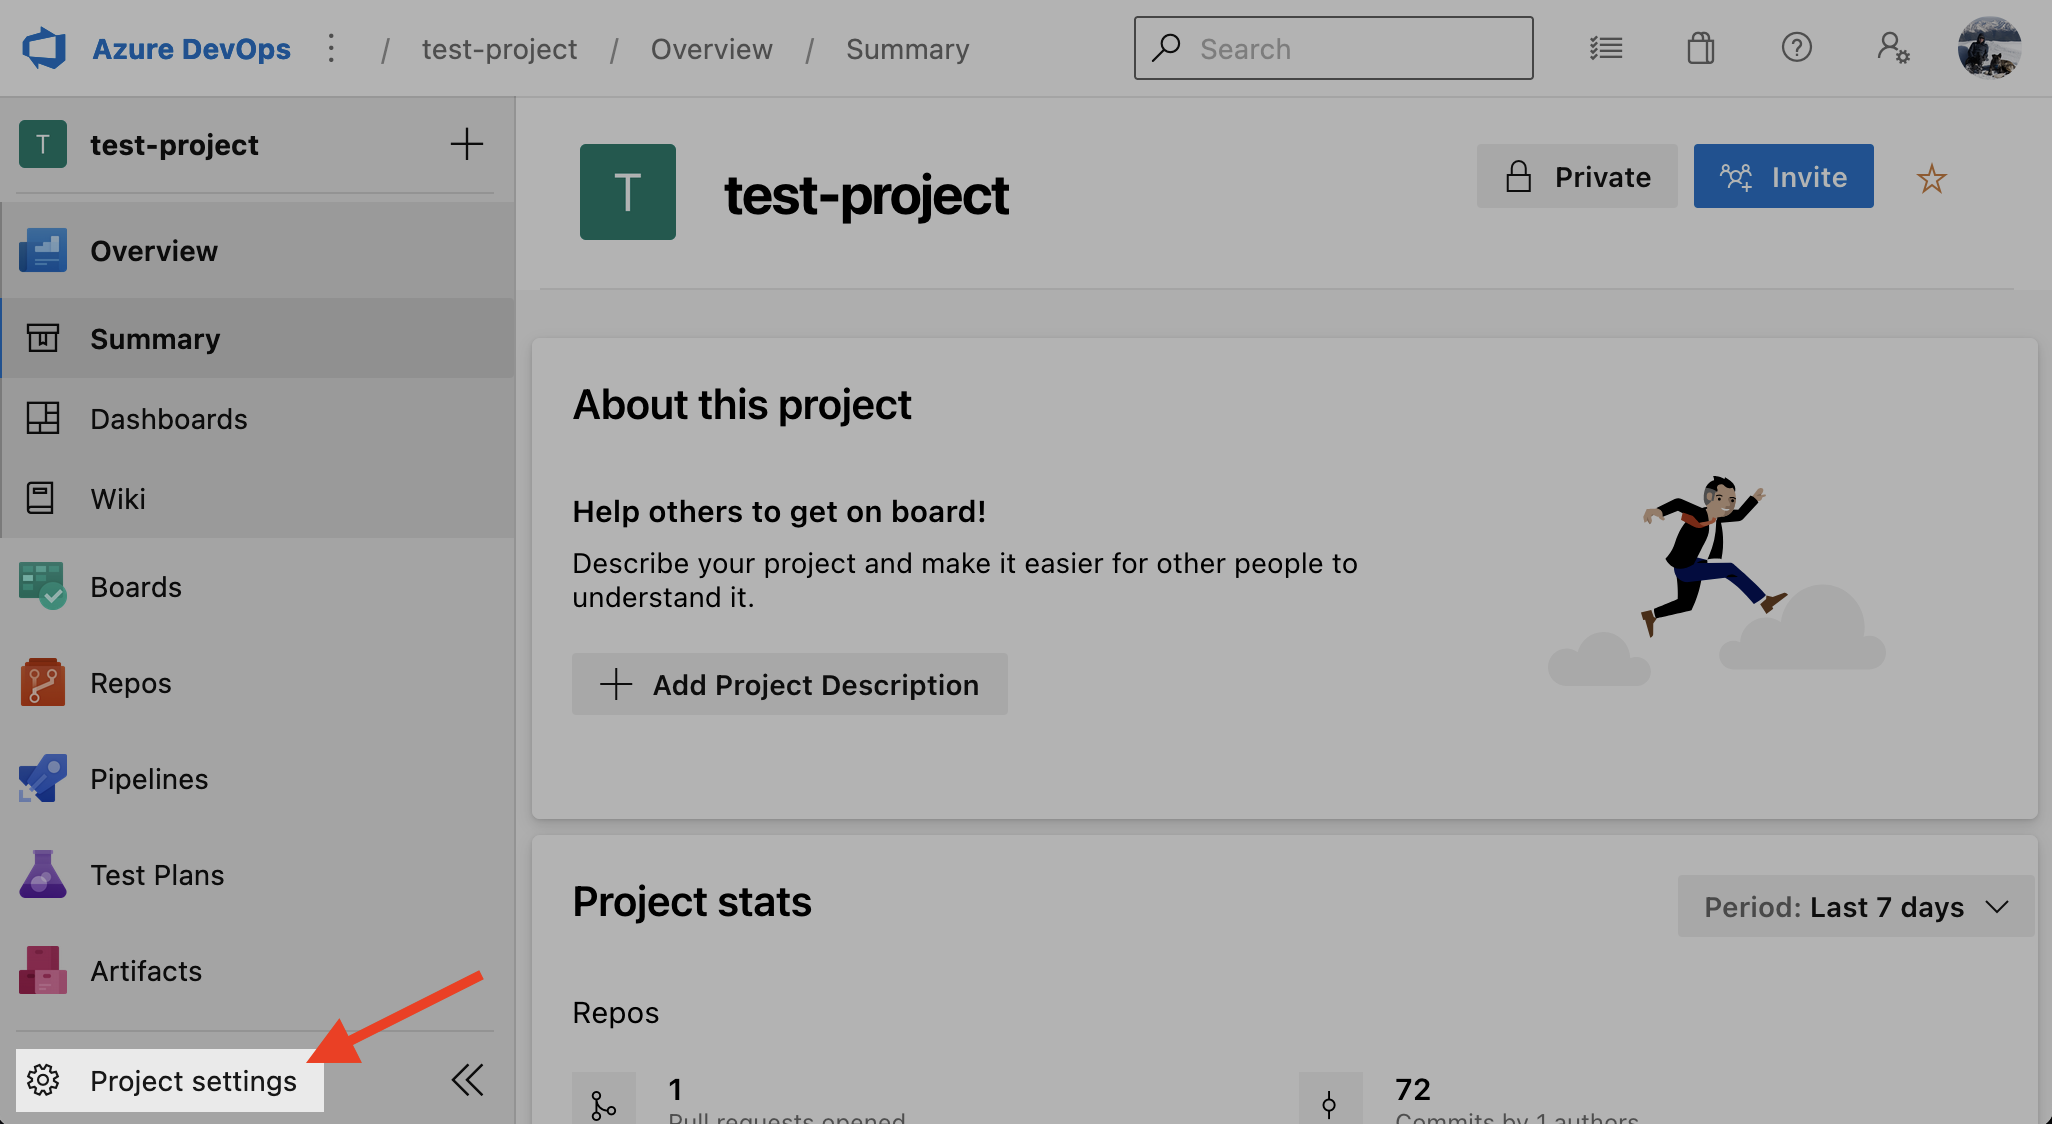Open the Wiki section

point(118,498)
